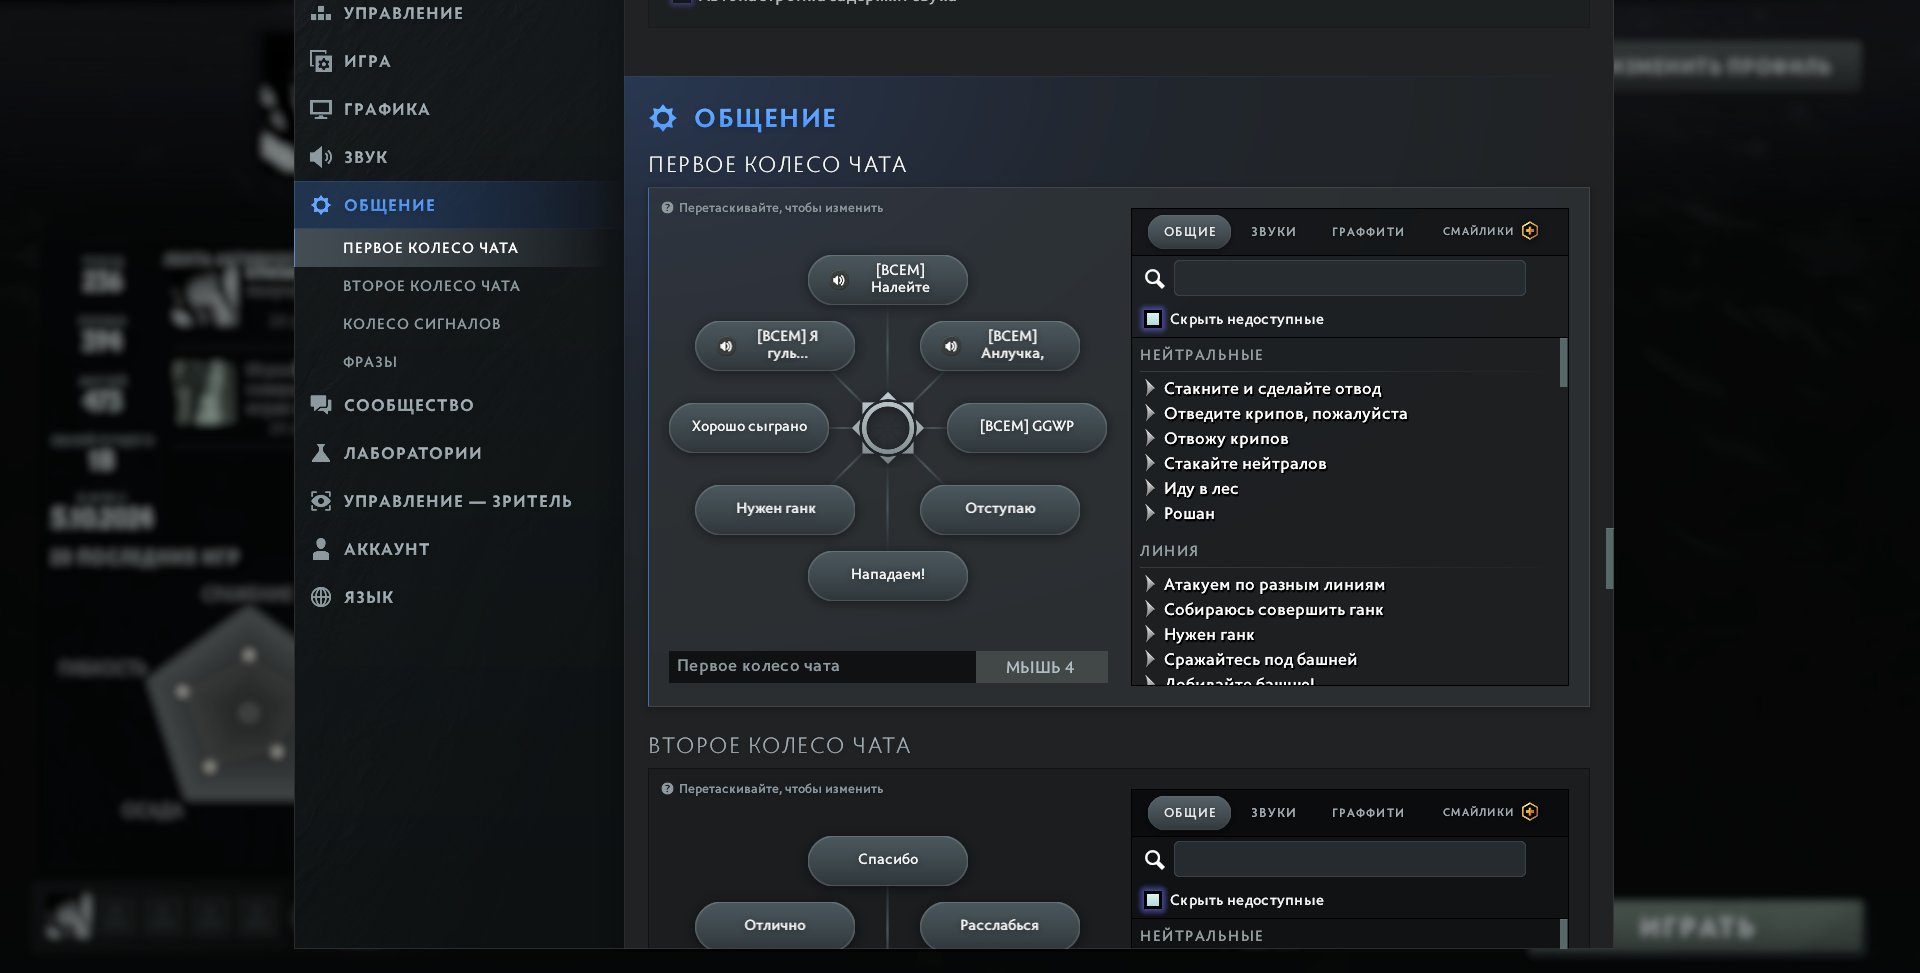
Task: Click the search magnifier in first chat wheel
Action: pos(1154,279)
